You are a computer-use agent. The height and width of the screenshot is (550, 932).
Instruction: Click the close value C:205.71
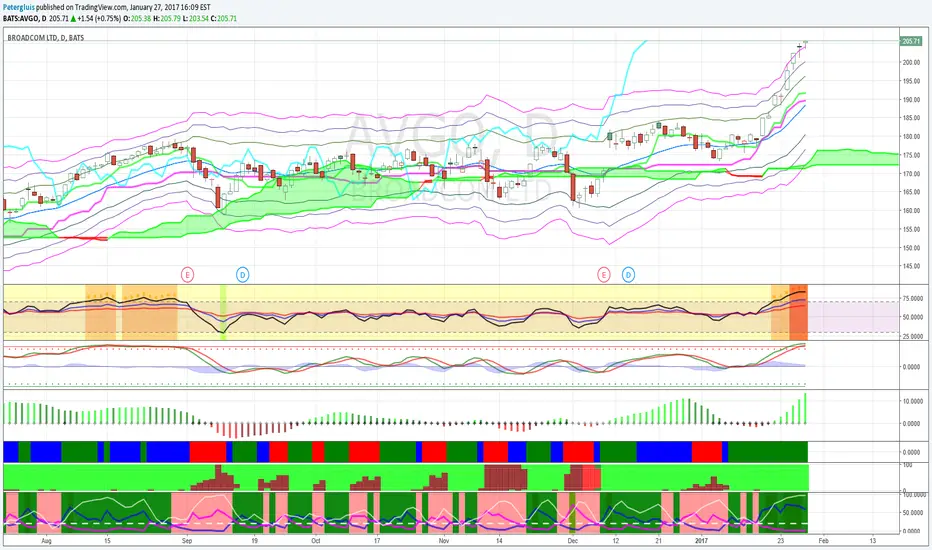coord(223,18)
